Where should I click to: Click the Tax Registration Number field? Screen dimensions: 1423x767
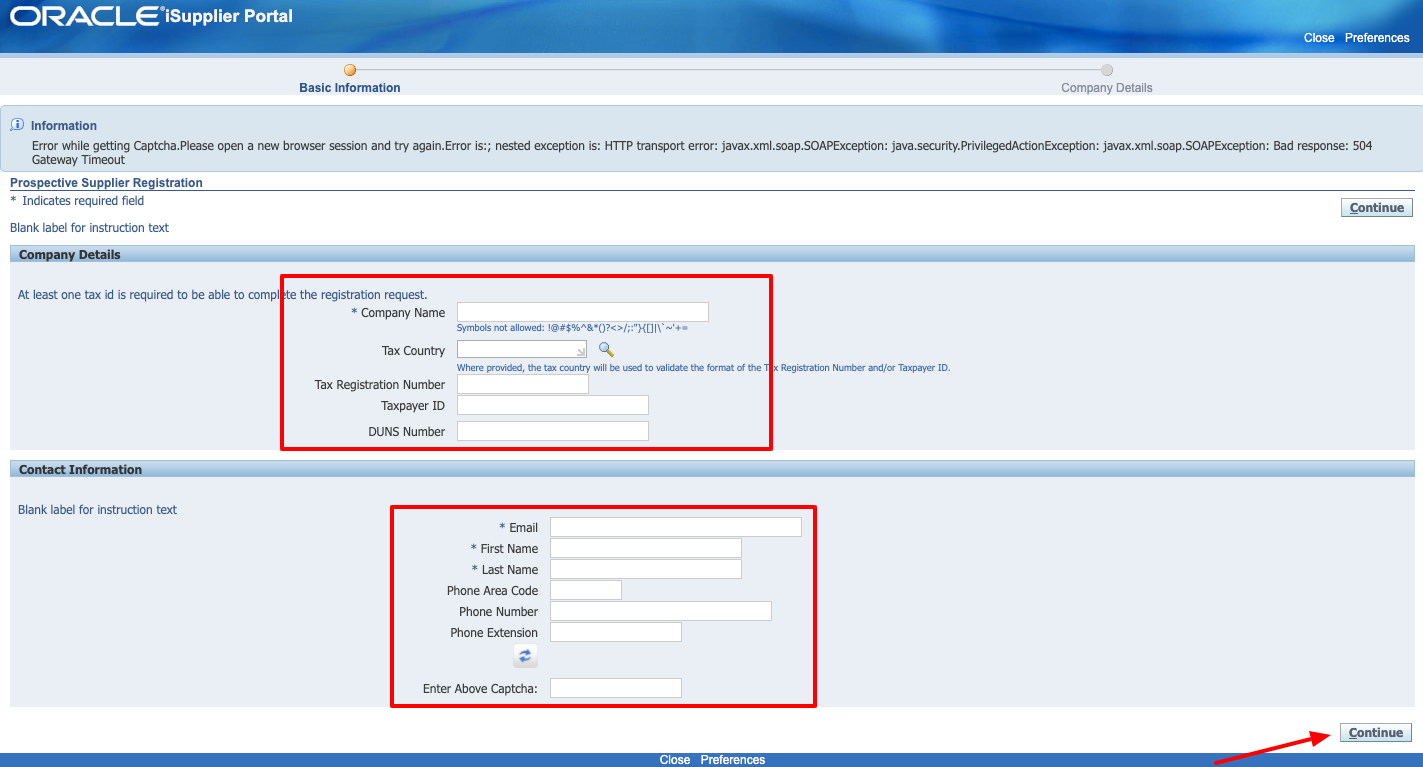(x=523, y=384)
